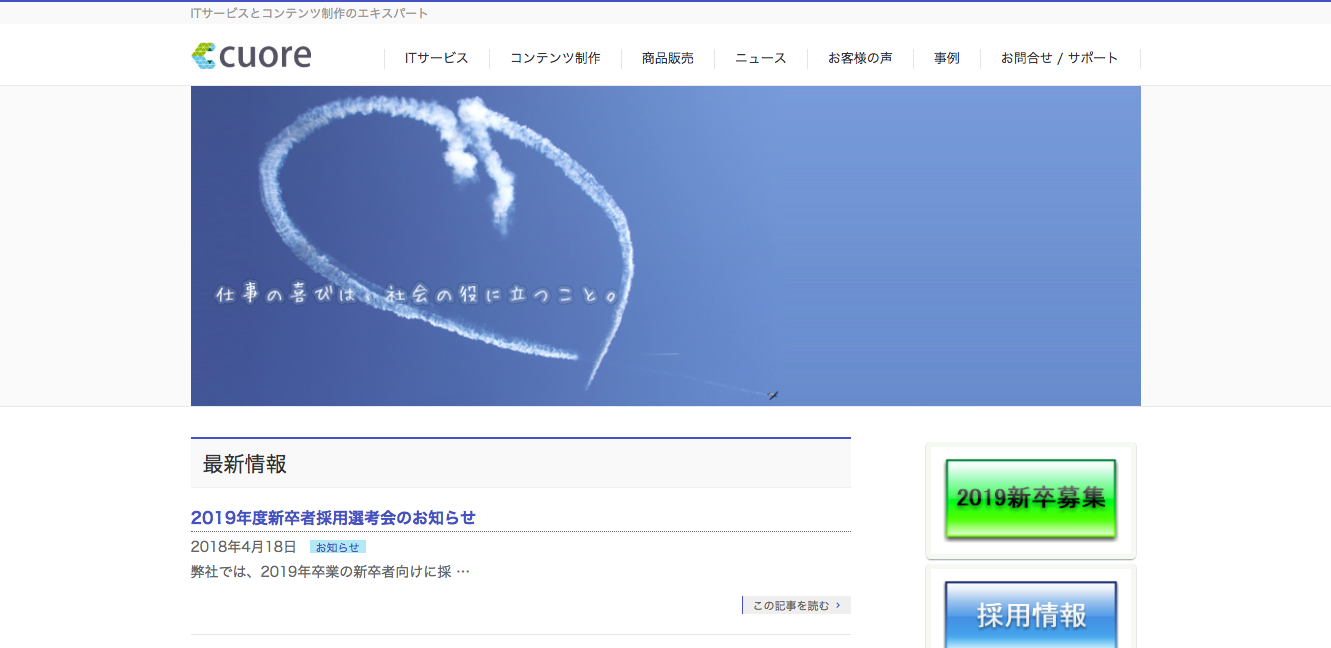The image size is (1331, 648).
Task: Click the date 2018年4月18日
Action: (x=244, y=547)
